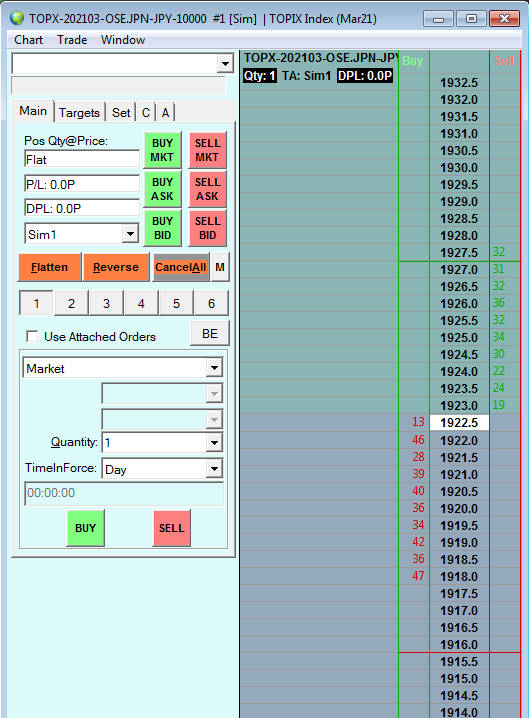Open the A tab
This screenshot has height=718, width=529.
point(165,113)
